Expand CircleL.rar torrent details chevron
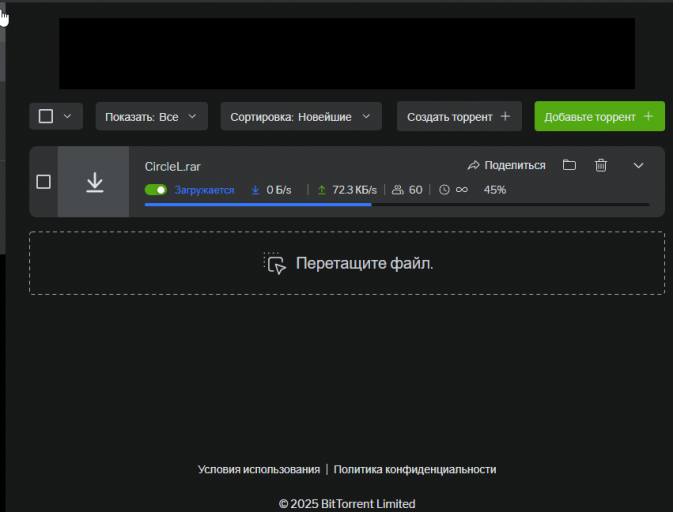 tap(638, 166)
